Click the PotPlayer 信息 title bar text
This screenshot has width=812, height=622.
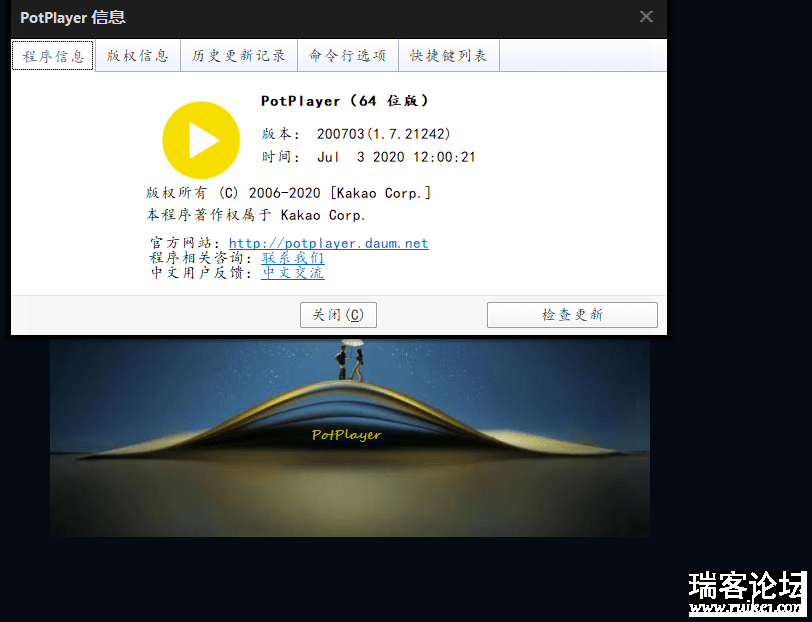[72, 18]
